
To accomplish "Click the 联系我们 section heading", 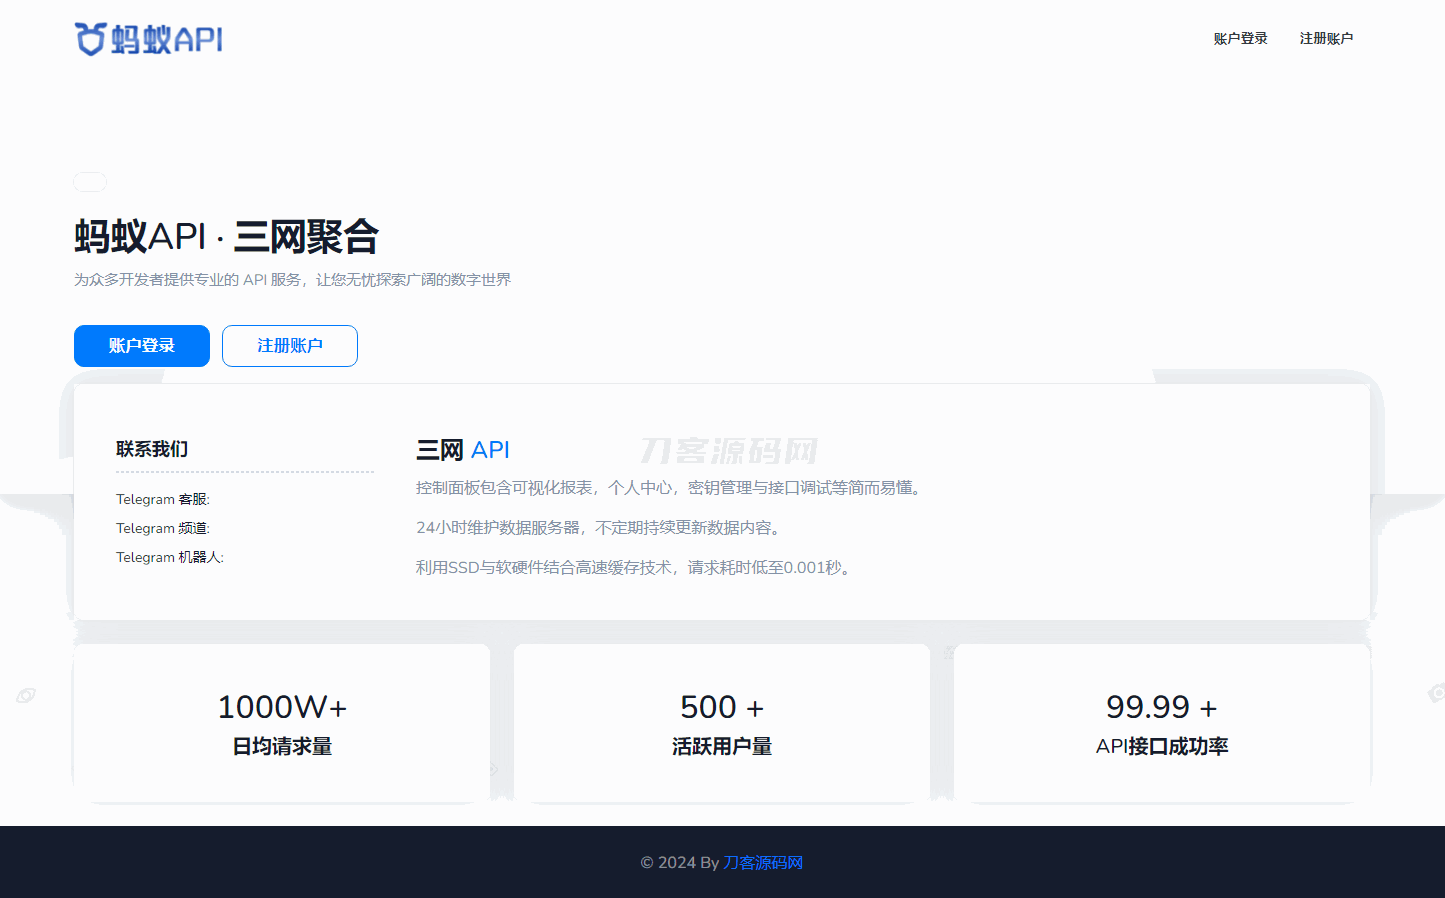I will coord(152,449).
